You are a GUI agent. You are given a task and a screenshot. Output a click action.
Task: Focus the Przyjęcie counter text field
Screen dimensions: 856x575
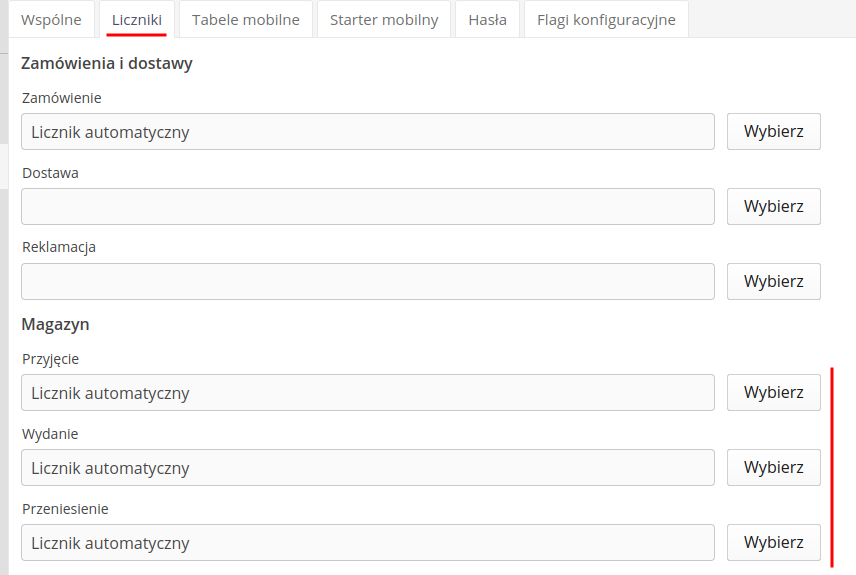pyautogui.click(x=367, y=393)
